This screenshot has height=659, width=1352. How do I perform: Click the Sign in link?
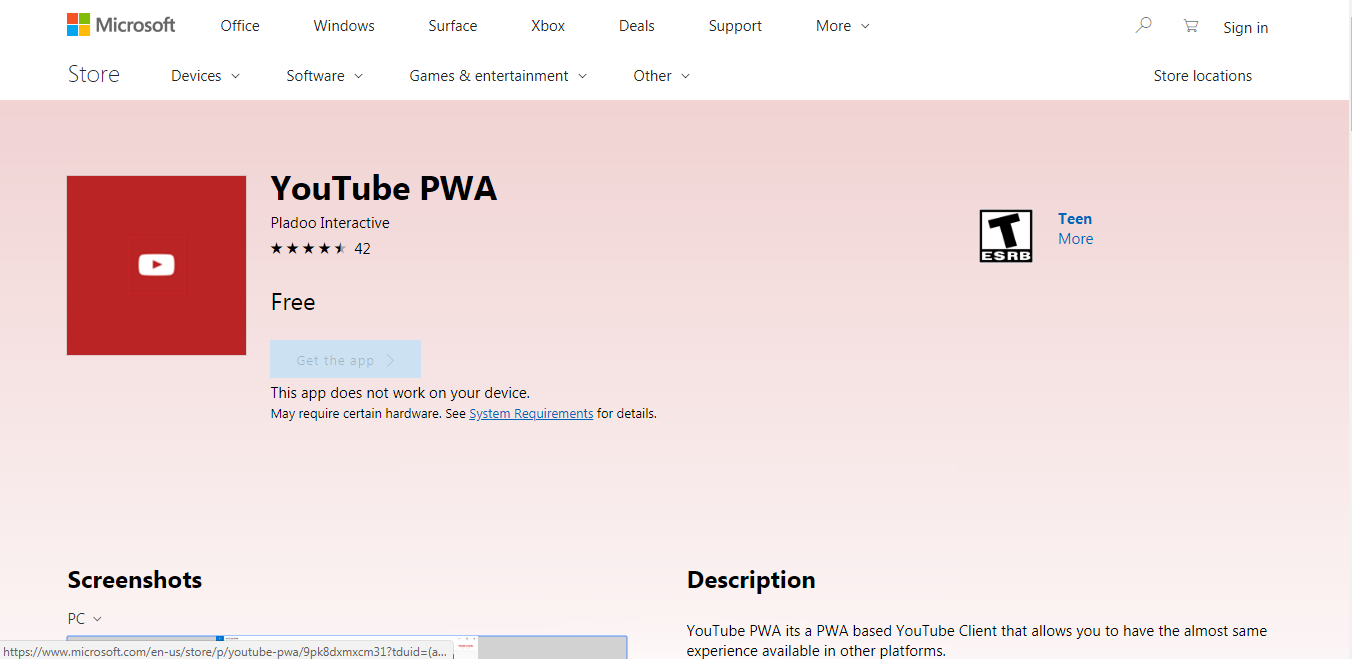point(1245,28)
